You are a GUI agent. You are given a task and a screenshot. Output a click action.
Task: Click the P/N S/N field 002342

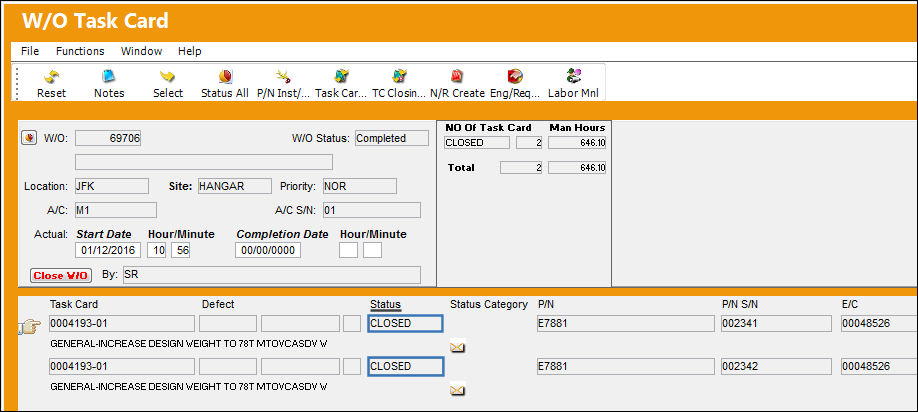(776, 366)
